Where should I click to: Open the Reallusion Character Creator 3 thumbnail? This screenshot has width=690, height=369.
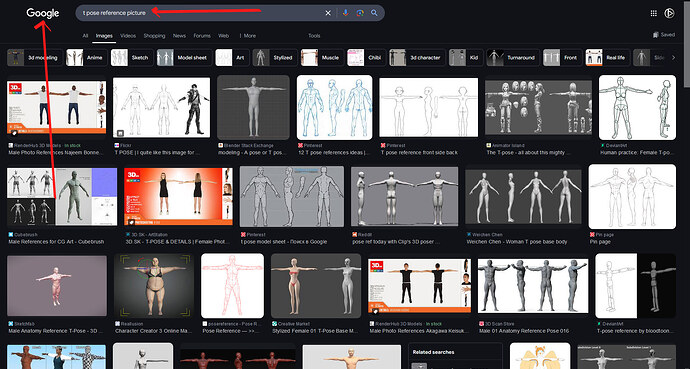tap(154, 286)
